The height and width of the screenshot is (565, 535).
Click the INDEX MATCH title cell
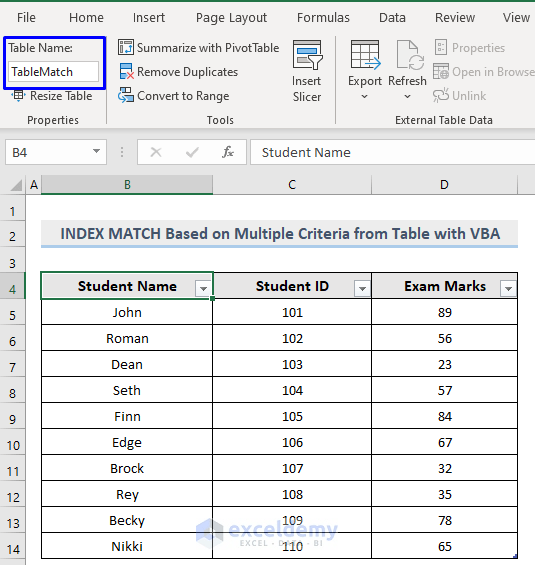click(x=279, y=233)
